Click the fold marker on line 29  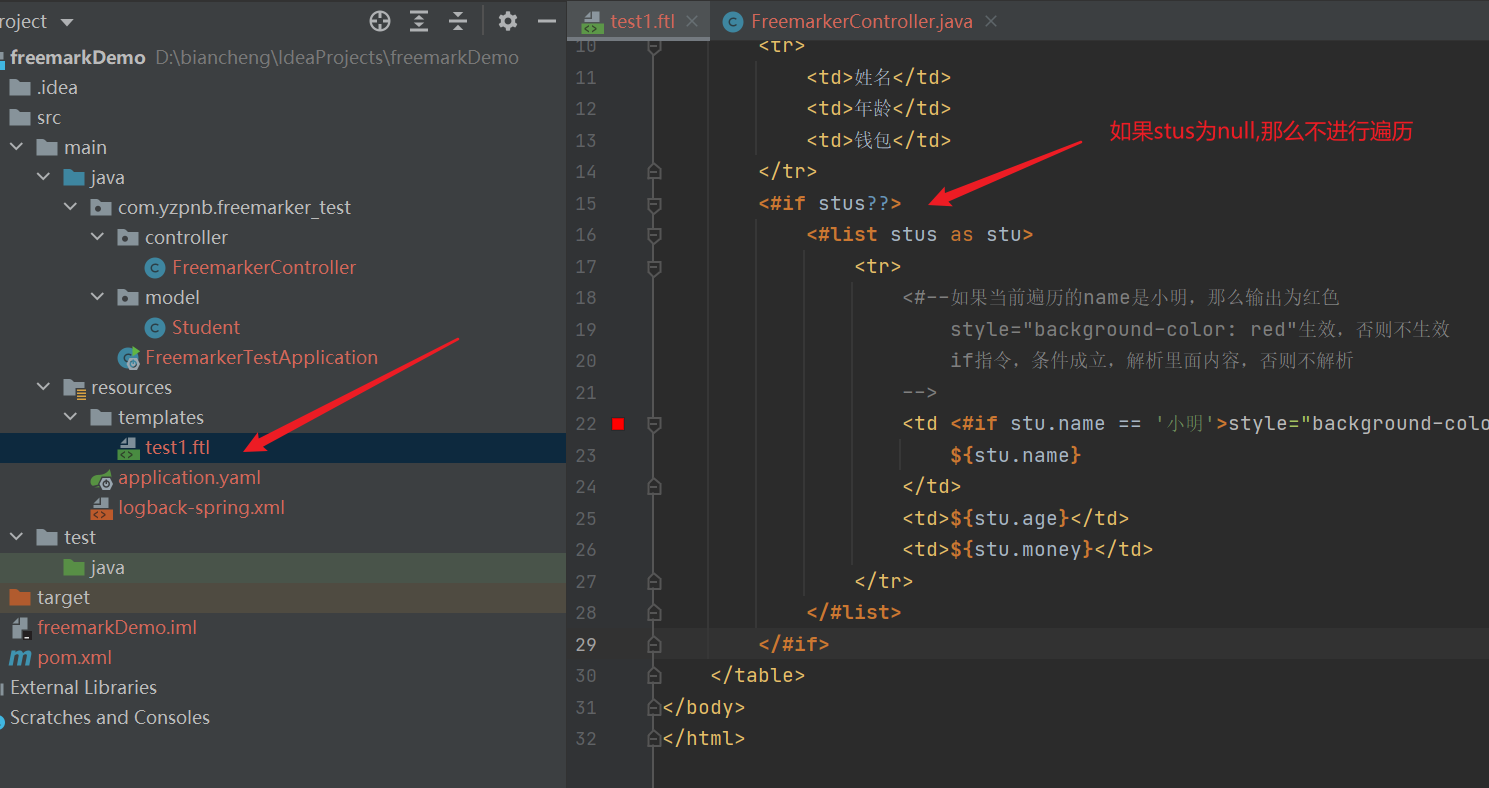point(654,644)
